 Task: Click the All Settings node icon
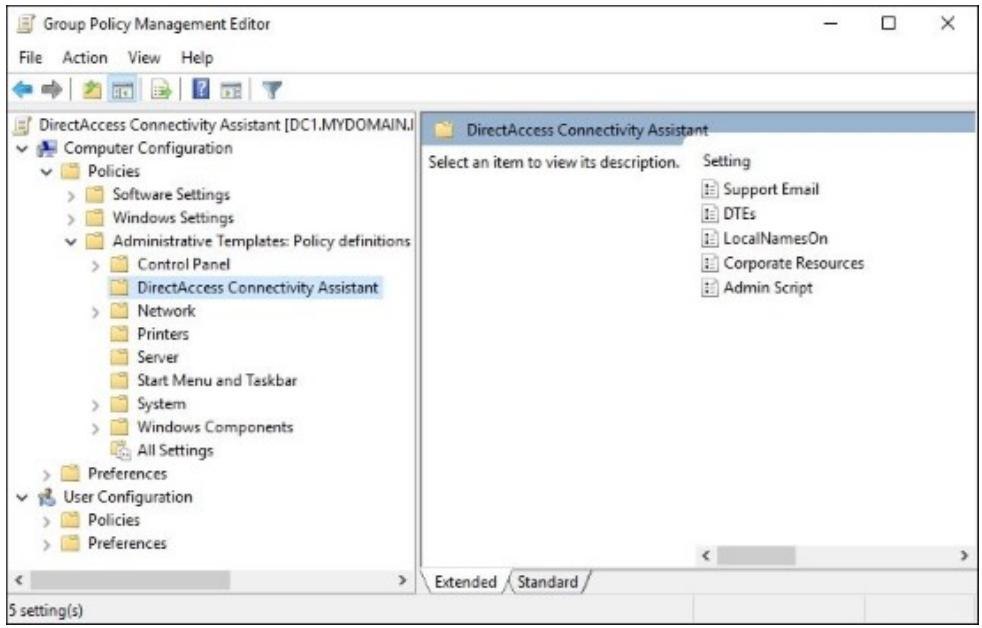coord(120,451)
